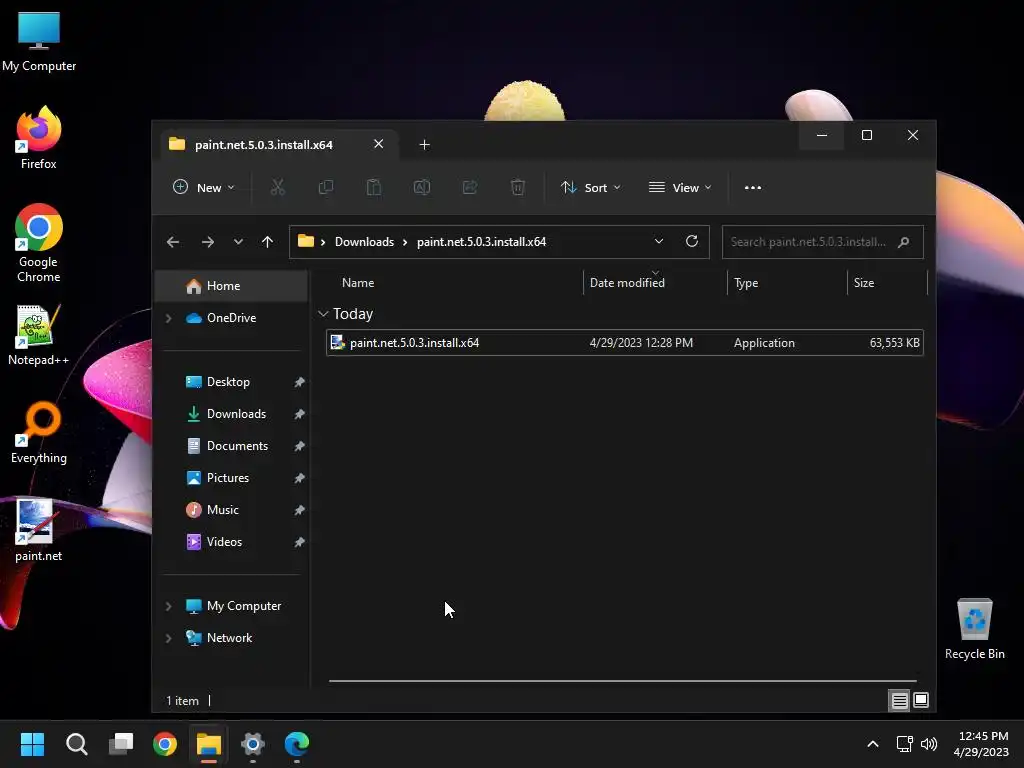1024x768 pixels.
Task: Click the Share icon in toolbar
Action: [470, 188]
